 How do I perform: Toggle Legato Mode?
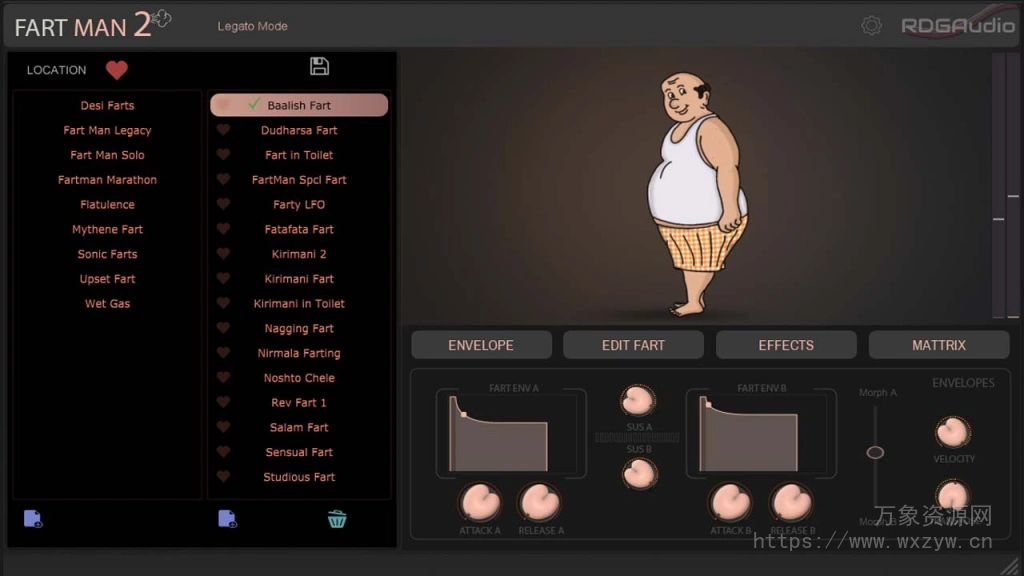pyautogui.click(x=252, y=26)
